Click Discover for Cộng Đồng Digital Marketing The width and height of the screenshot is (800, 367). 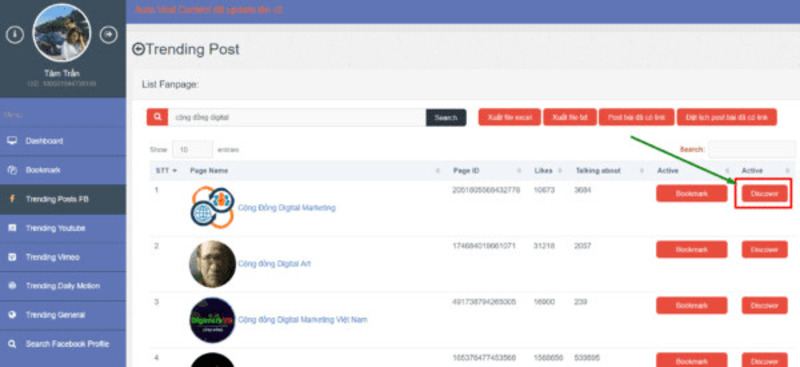coord(764,193)
